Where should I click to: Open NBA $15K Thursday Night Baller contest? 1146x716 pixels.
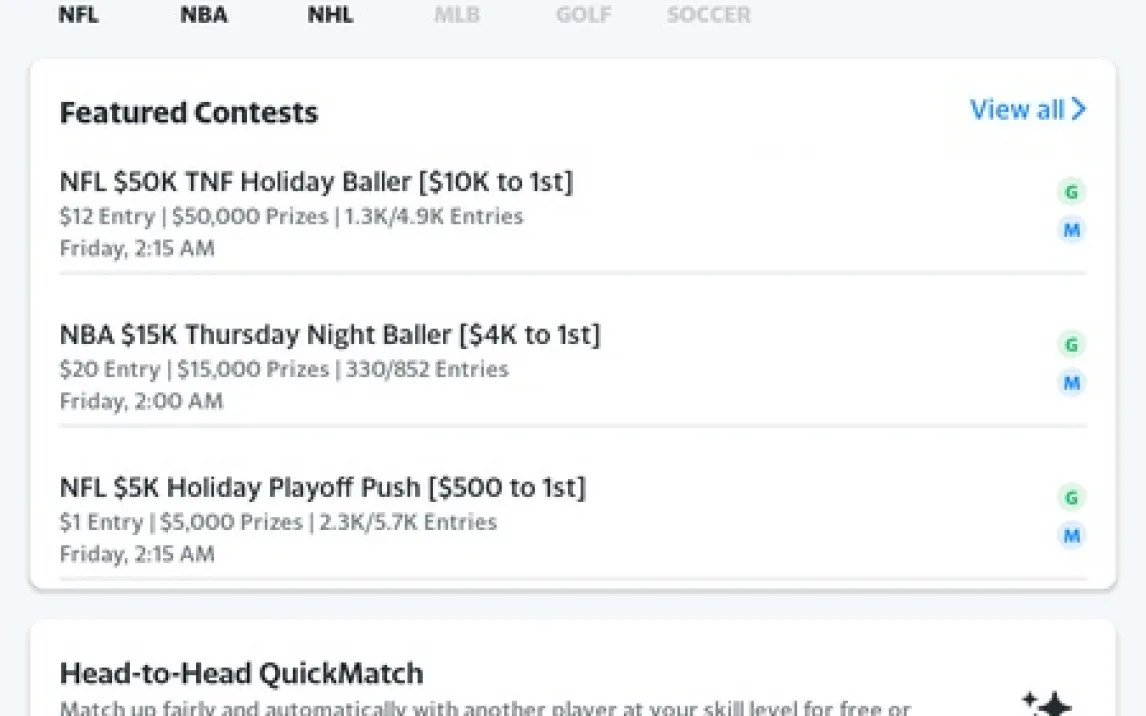point(330,335)
